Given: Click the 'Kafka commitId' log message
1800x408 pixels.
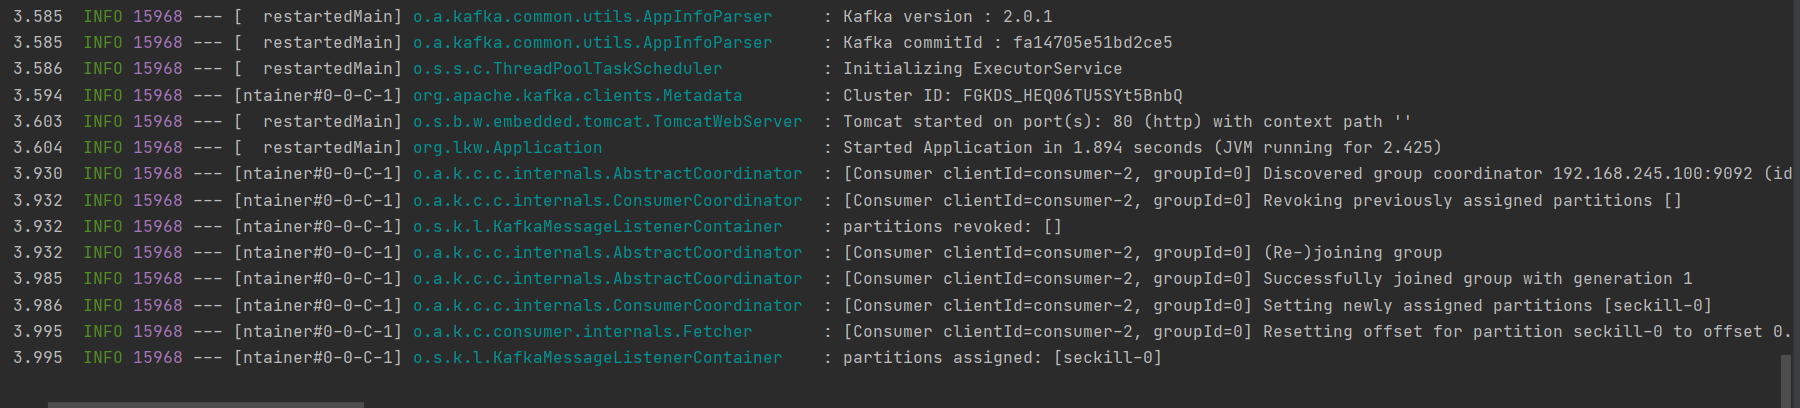Looking at the screenshot, I should pyautogui.click(x=1007, y=43).
